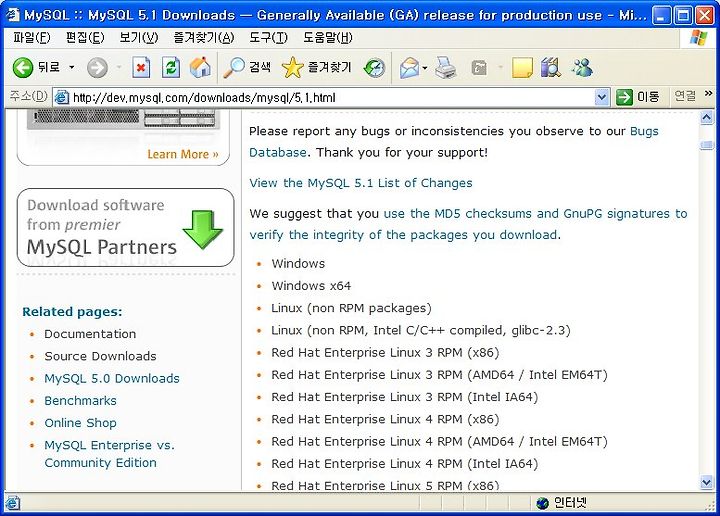The width and height of the screenshot is (720, 516).
Task: Click the Print icon
Action: coord(445,68)
